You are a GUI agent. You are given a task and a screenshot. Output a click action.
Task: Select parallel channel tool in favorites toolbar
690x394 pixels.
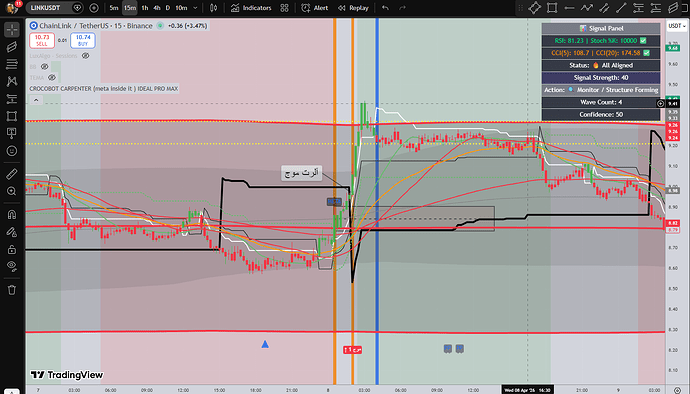click(x=604, y=8)
